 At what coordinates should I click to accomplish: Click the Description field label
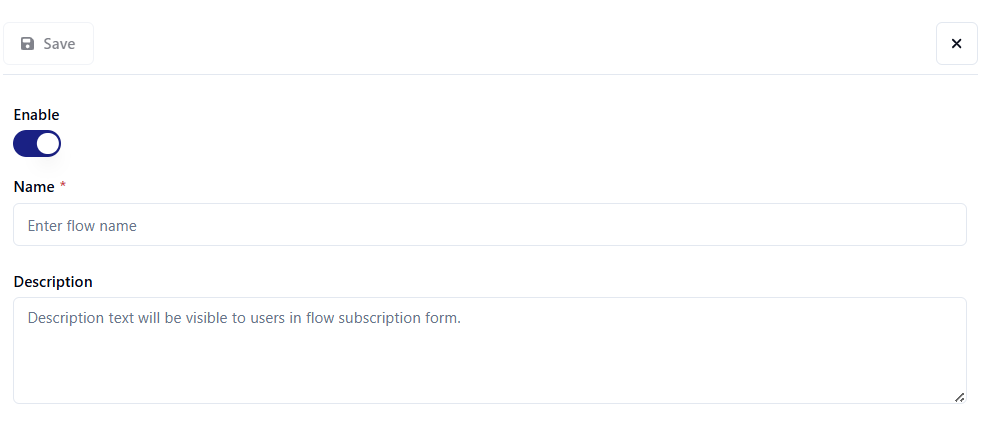click(53, 282)
